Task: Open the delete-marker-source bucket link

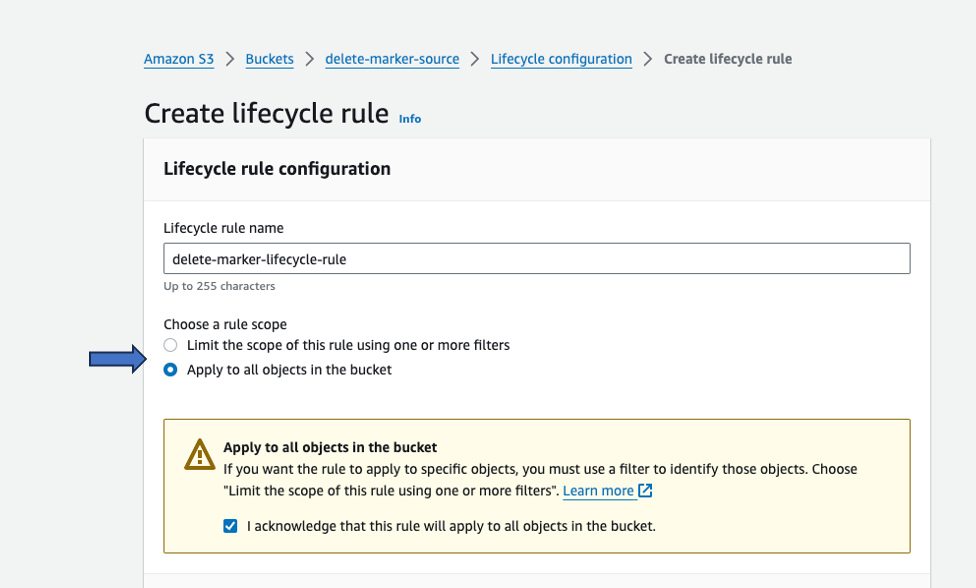Action: [392, 59]
